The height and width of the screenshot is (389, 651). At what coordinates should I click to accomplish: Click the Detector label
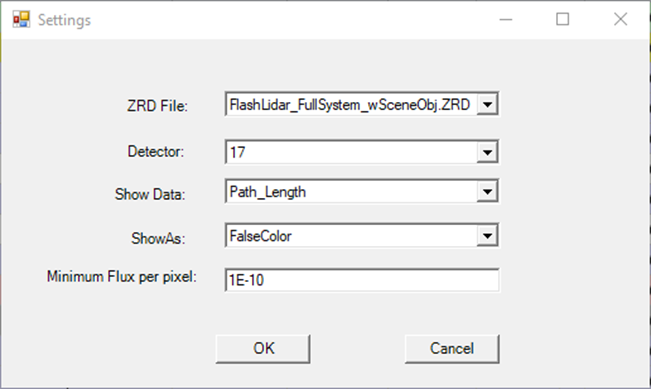[156, 152]
